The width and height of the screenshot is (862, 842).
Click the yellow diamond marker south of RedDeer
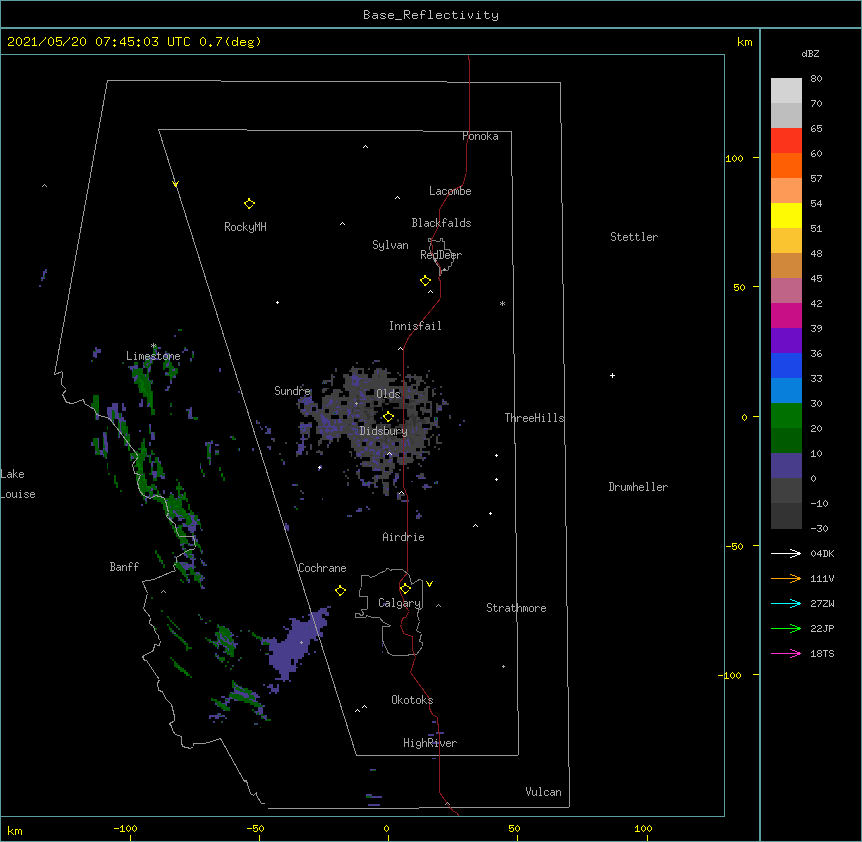[425, 281]
